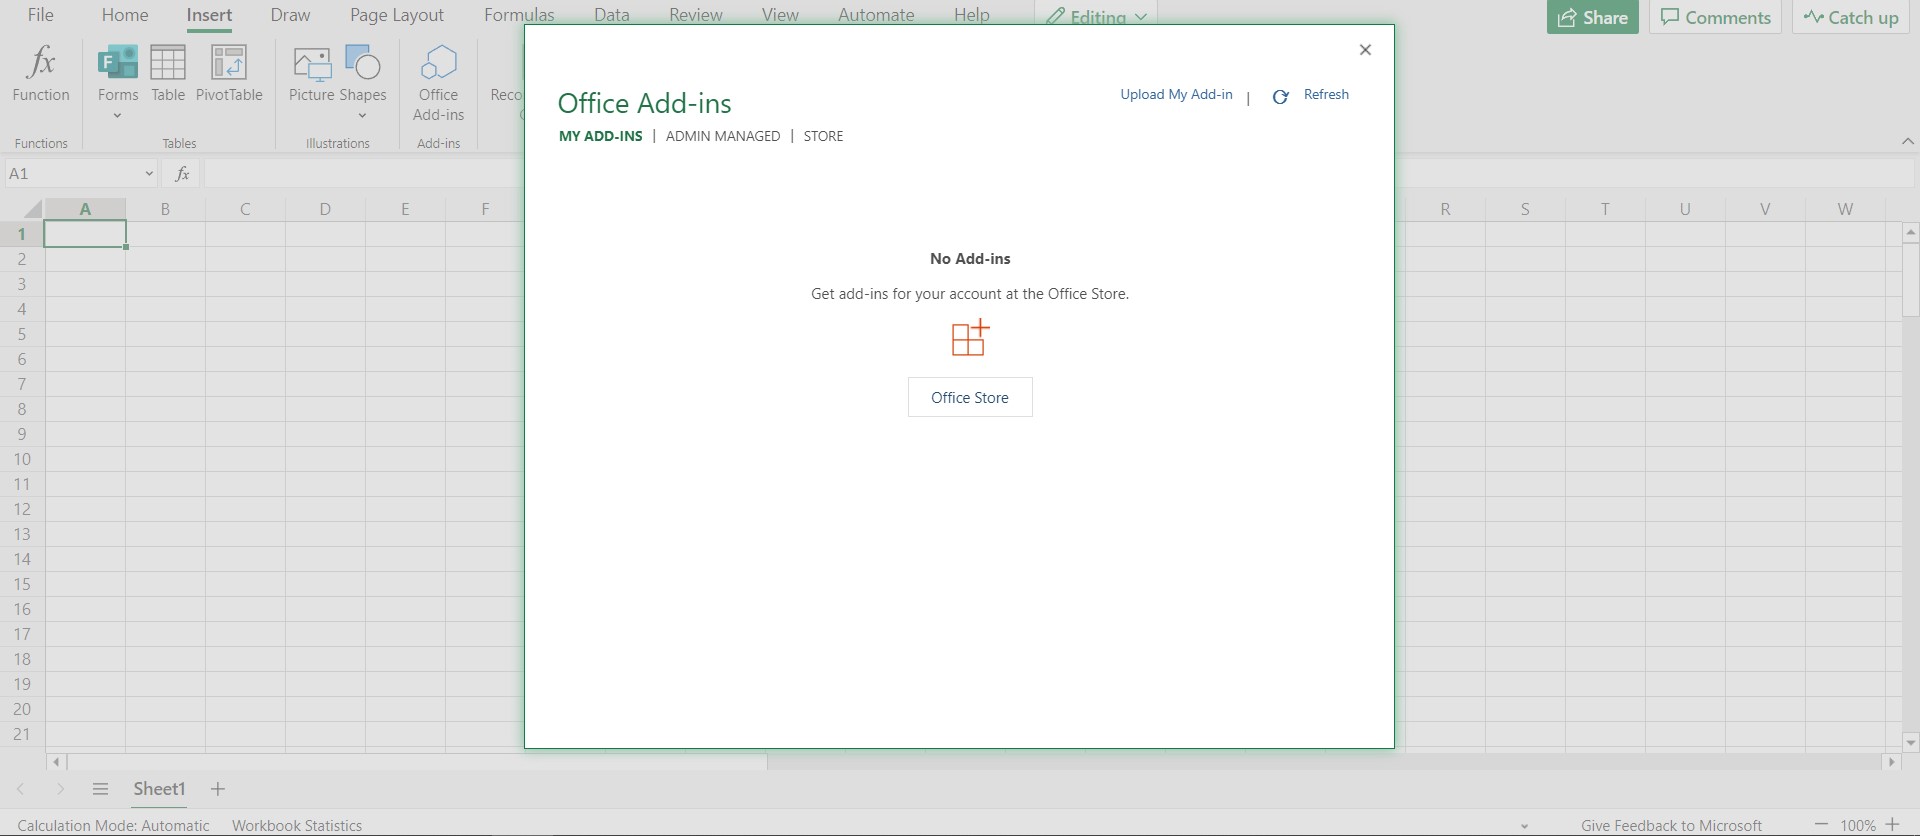
Task: Click the Picture insert icon
Action: coord(312,75)
